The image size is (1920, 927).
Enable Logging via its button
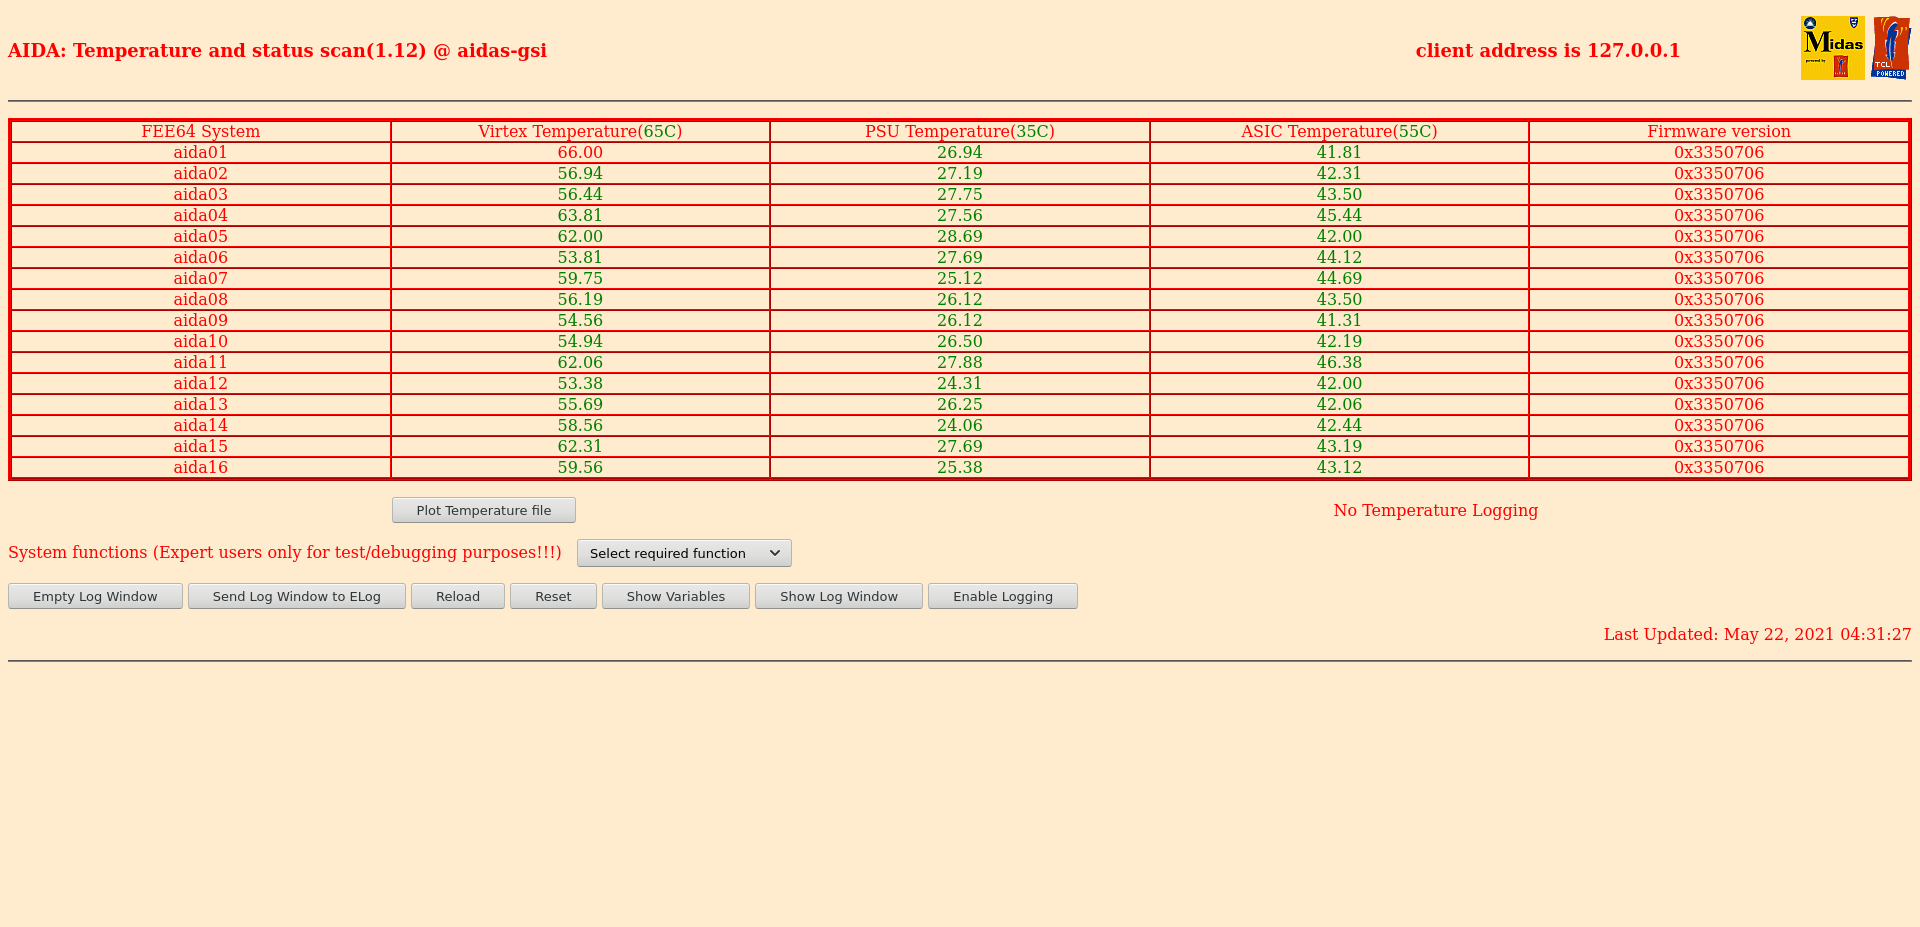[x=1003, y=596]
